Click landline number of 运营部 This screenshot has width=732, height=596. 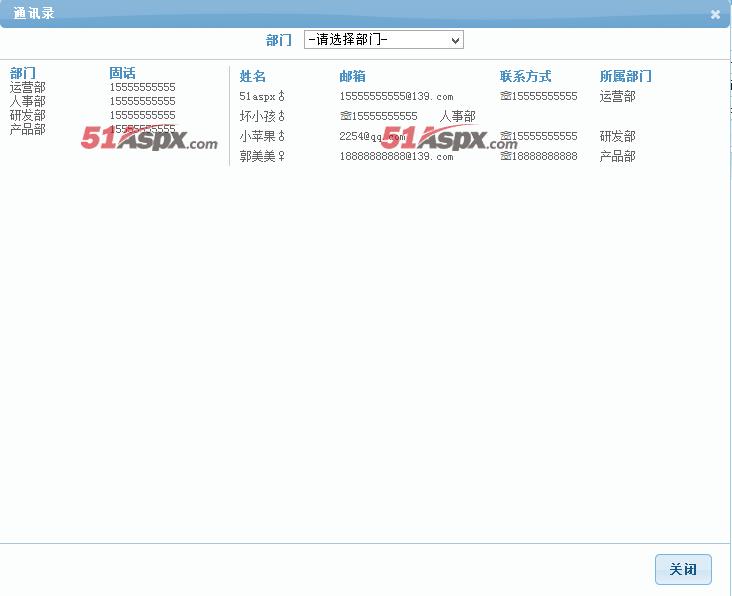142,87
